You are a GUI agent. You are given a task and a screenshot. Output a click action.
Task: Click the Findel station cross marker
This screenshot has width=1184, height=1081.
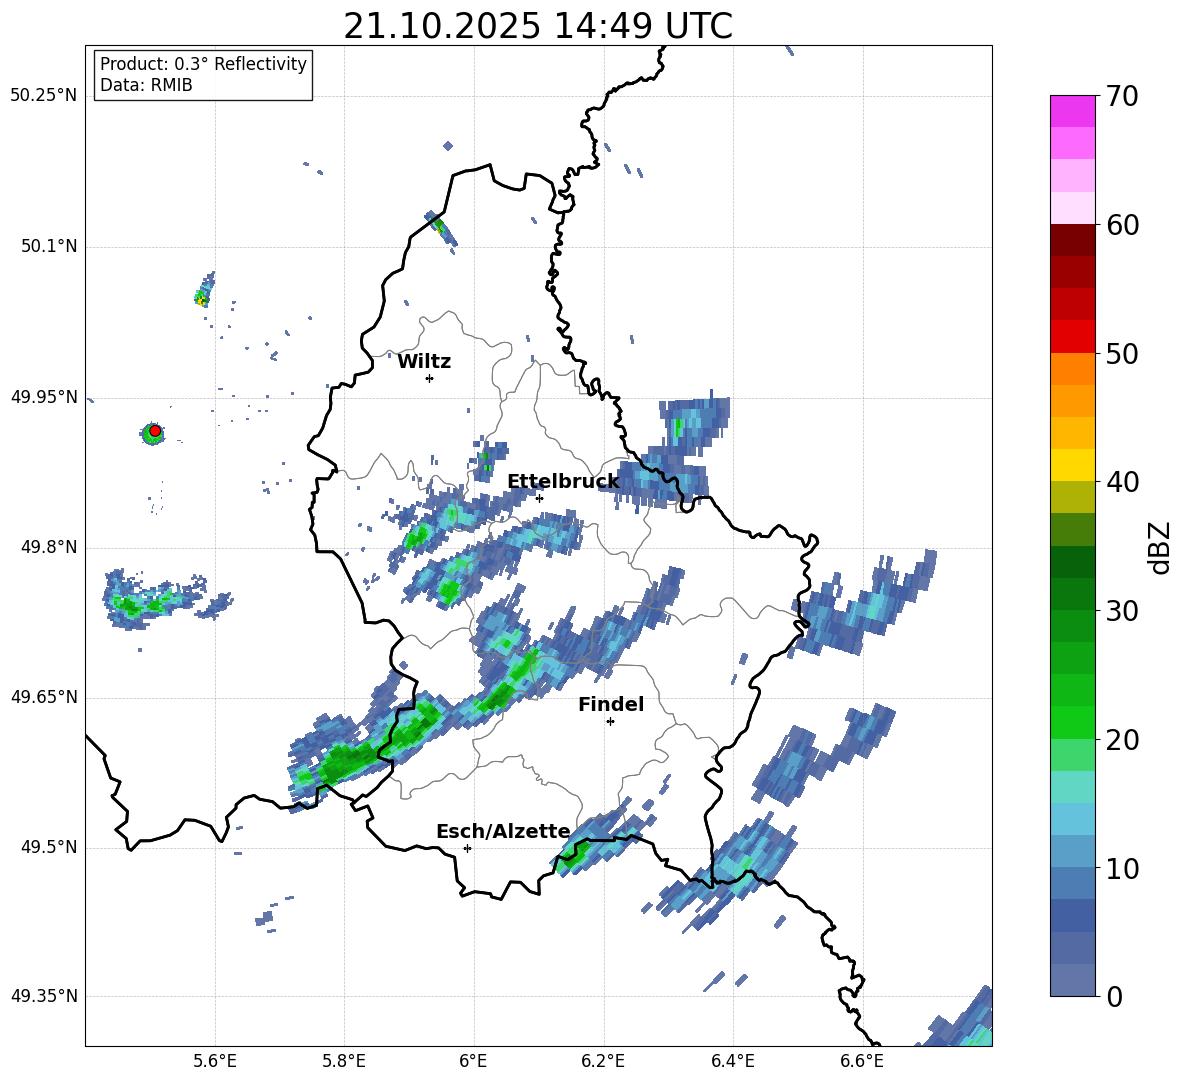click(610, 721)
